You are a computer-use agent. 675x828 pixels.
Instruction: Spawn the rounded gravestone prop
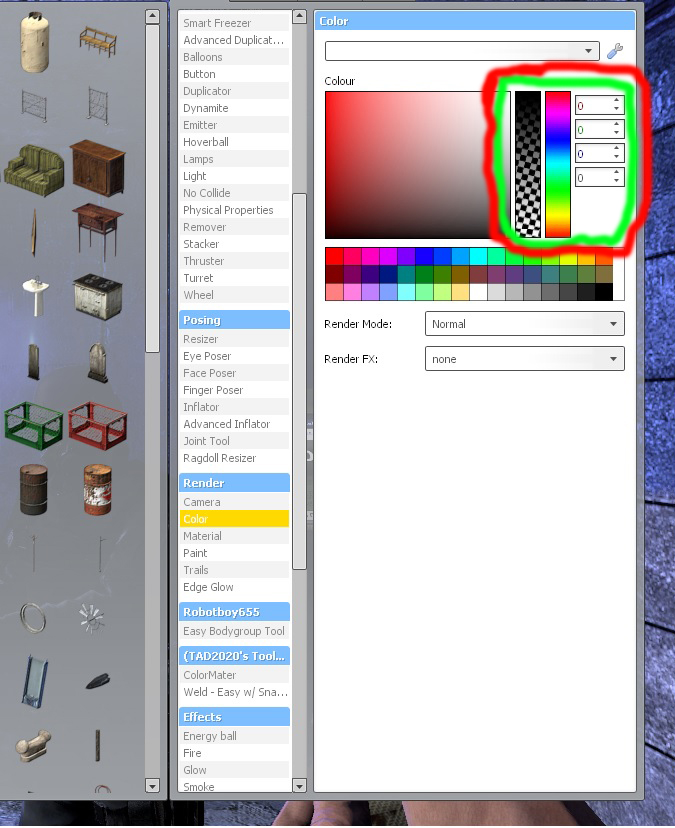click(x=98, y=362)
